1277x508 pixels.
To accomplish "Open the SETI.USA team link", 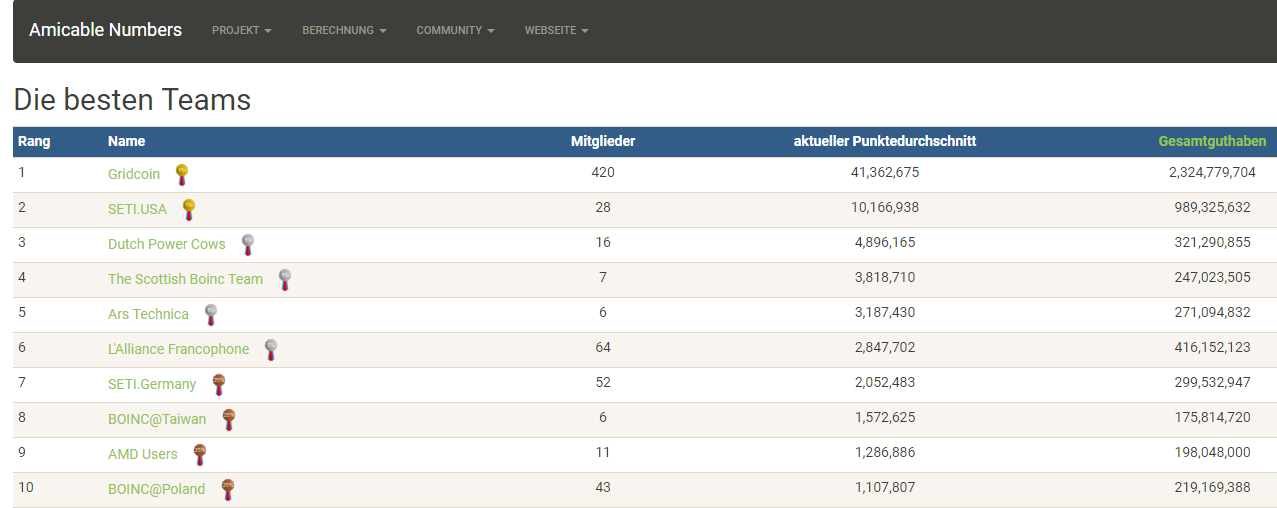I will 137,209.
